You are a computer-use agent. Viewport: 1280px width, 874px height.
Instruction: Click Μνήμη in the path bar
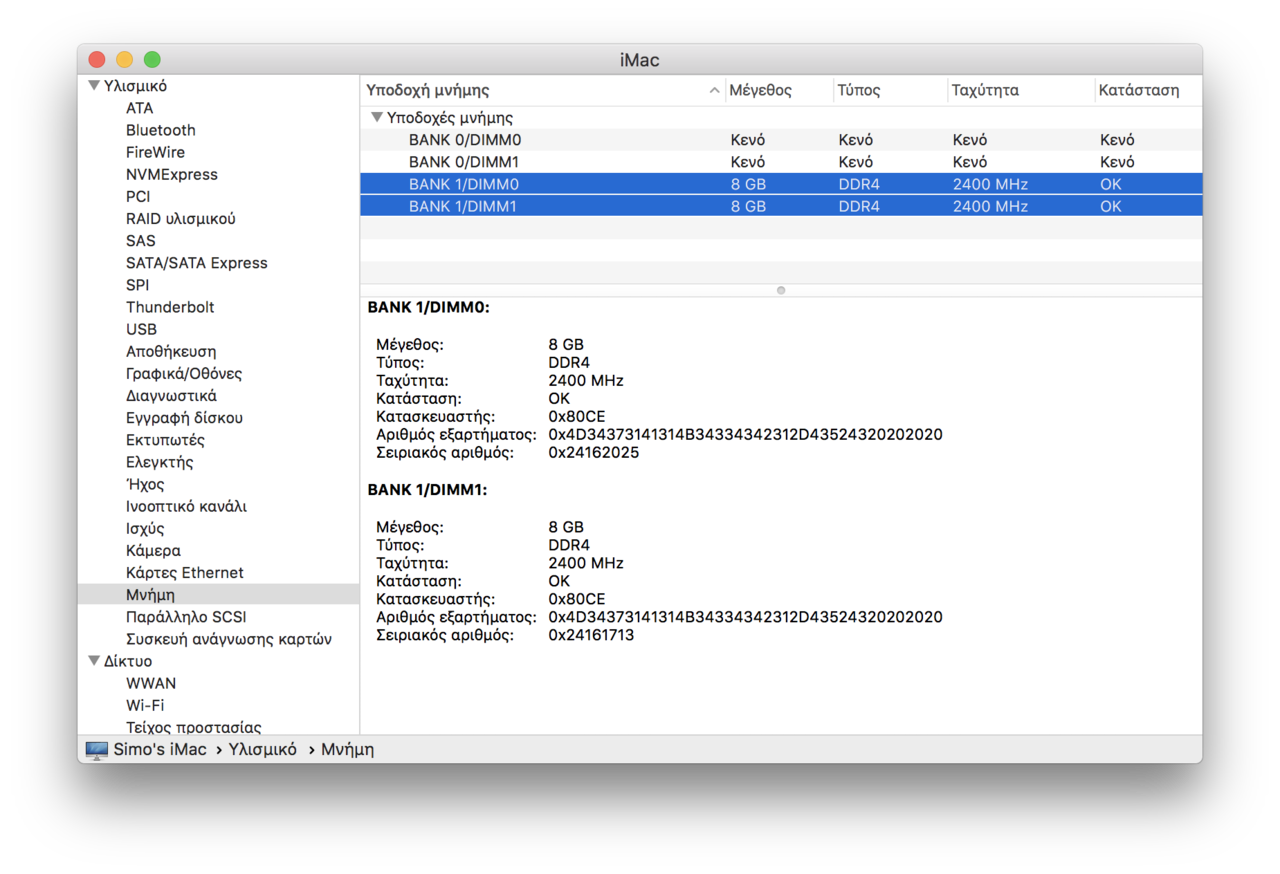tap(347, 749)
